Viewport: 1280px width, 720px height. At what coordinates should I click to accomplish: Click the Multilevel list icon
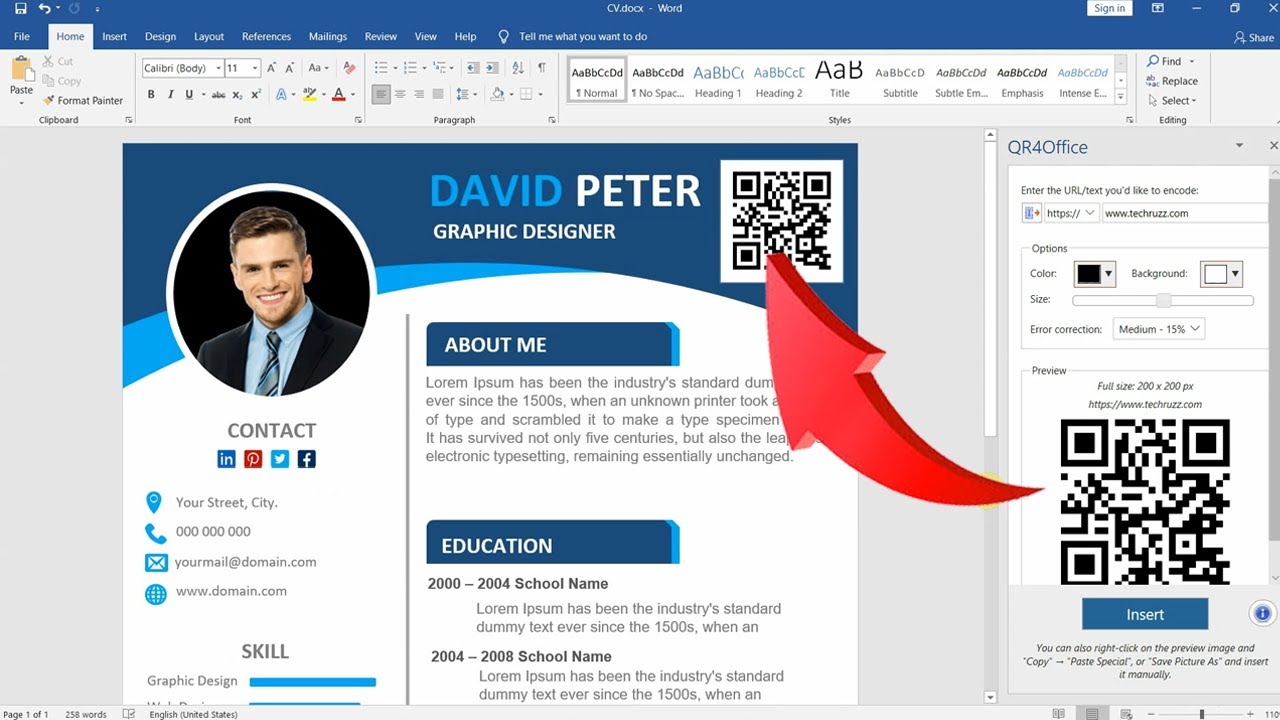tap(438, 68)
